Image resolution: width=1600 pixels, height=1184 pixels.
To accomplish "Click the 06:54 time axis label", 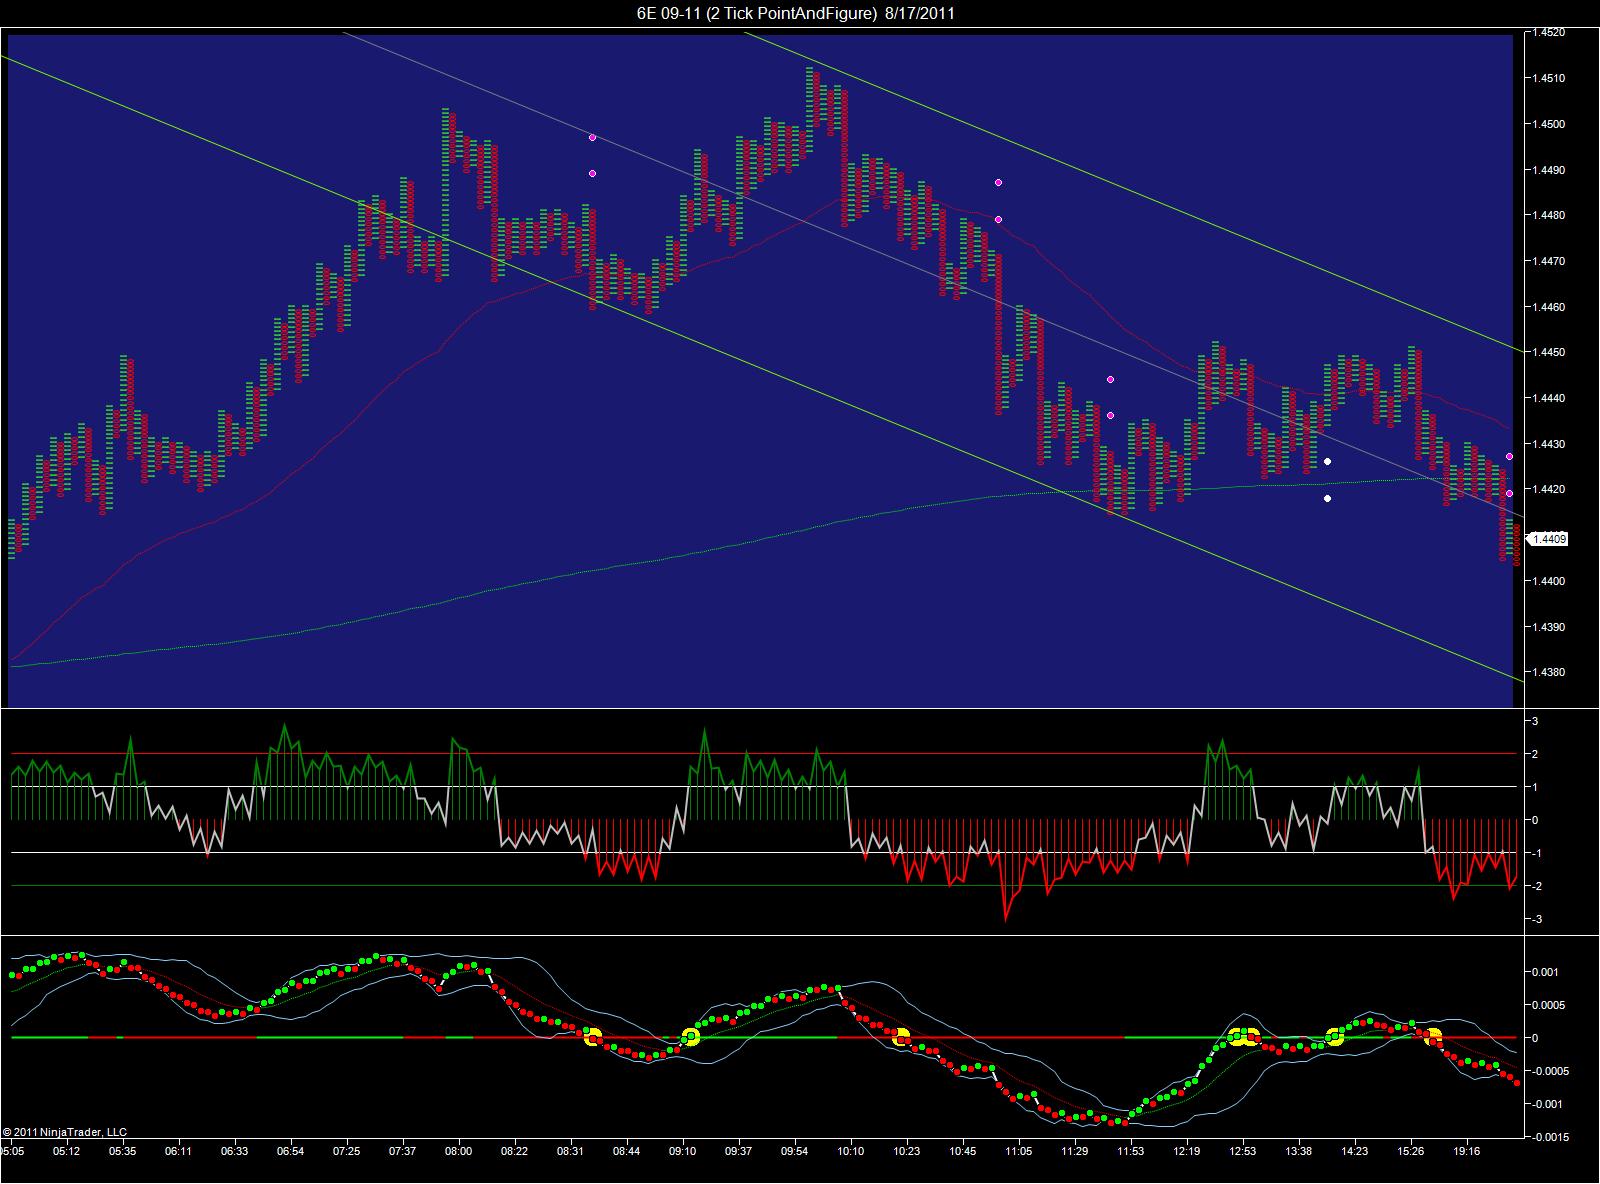I will tap(290, 1151).
